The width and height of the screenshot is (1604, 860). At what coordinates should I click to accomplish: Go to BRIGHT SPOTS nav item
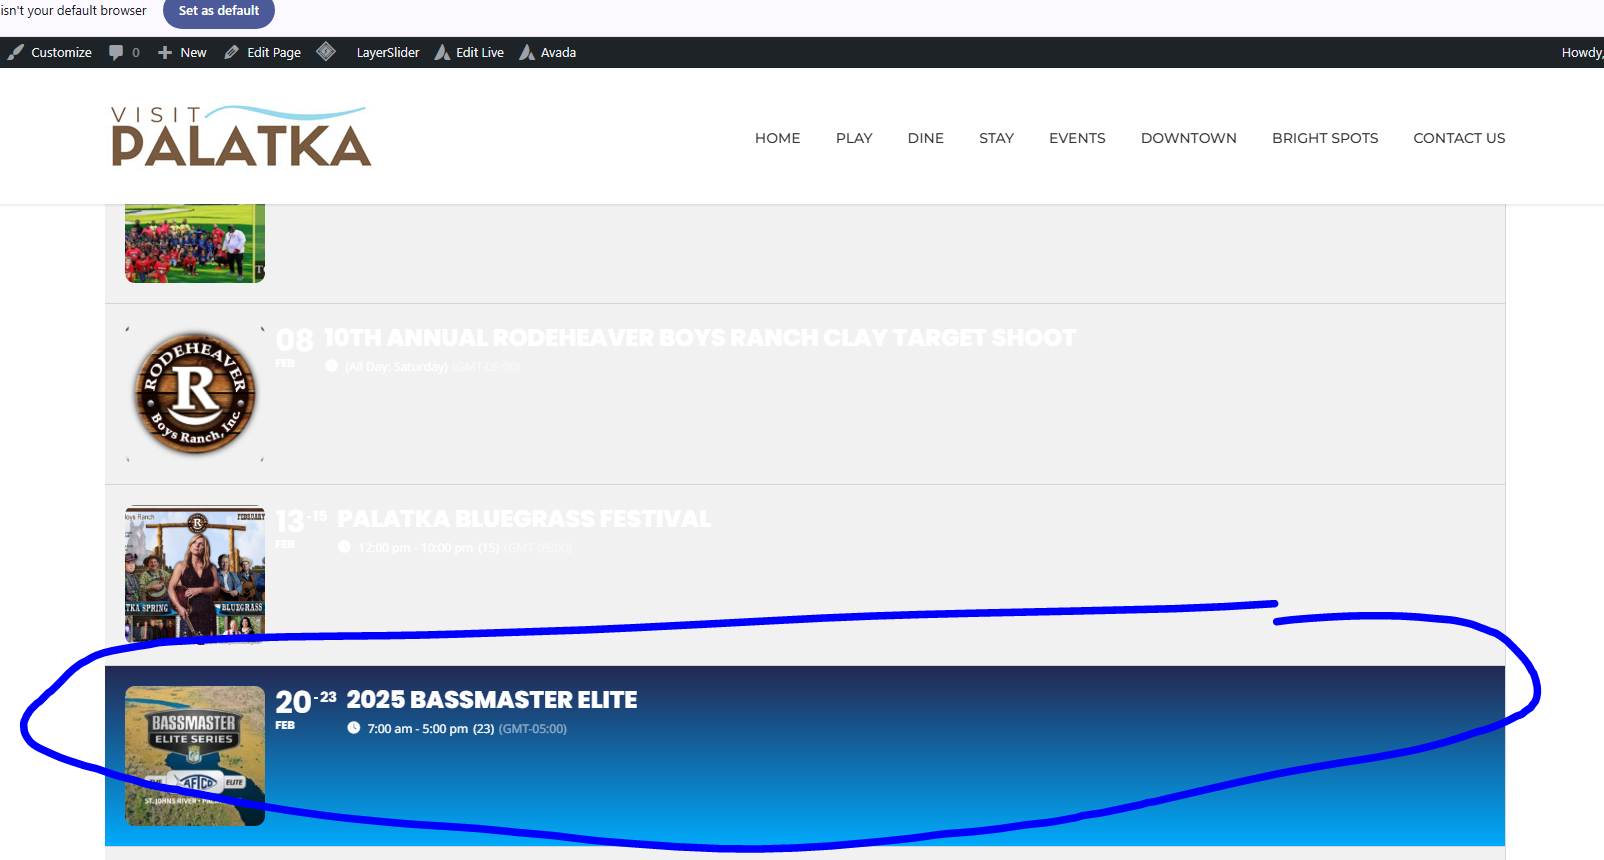point(1325,138)
